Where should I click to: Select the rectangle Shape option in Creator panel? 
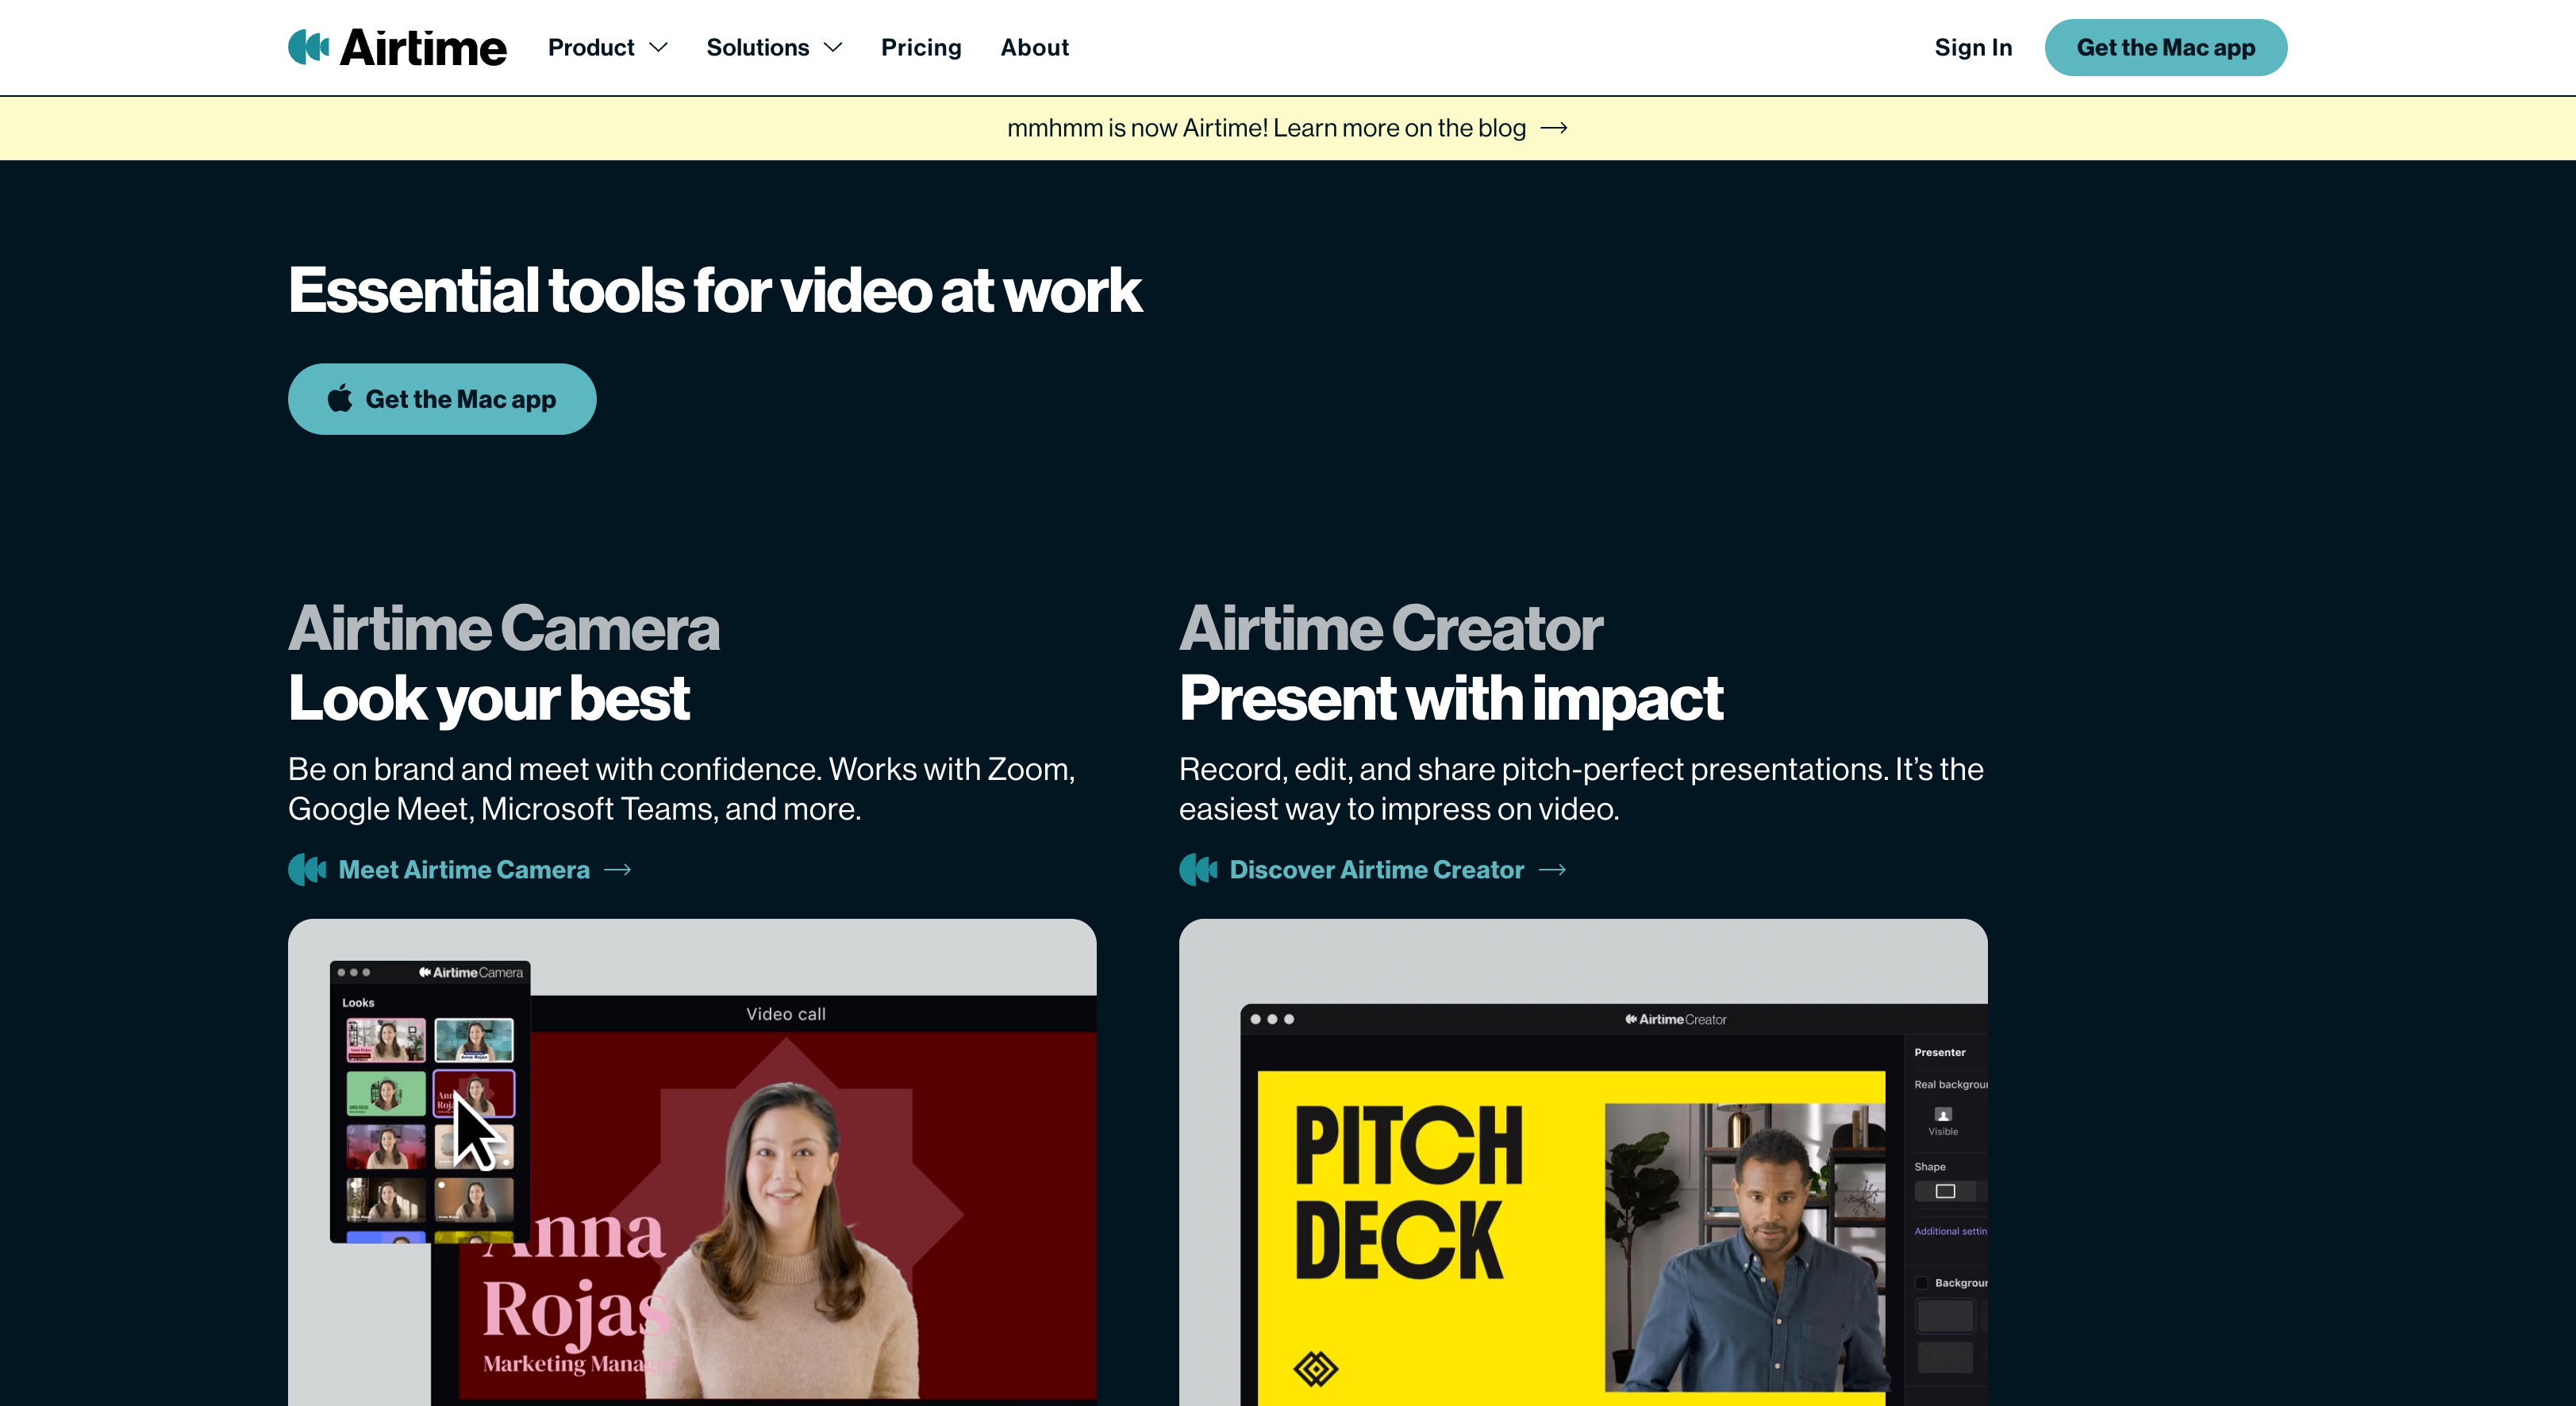1945,1191
